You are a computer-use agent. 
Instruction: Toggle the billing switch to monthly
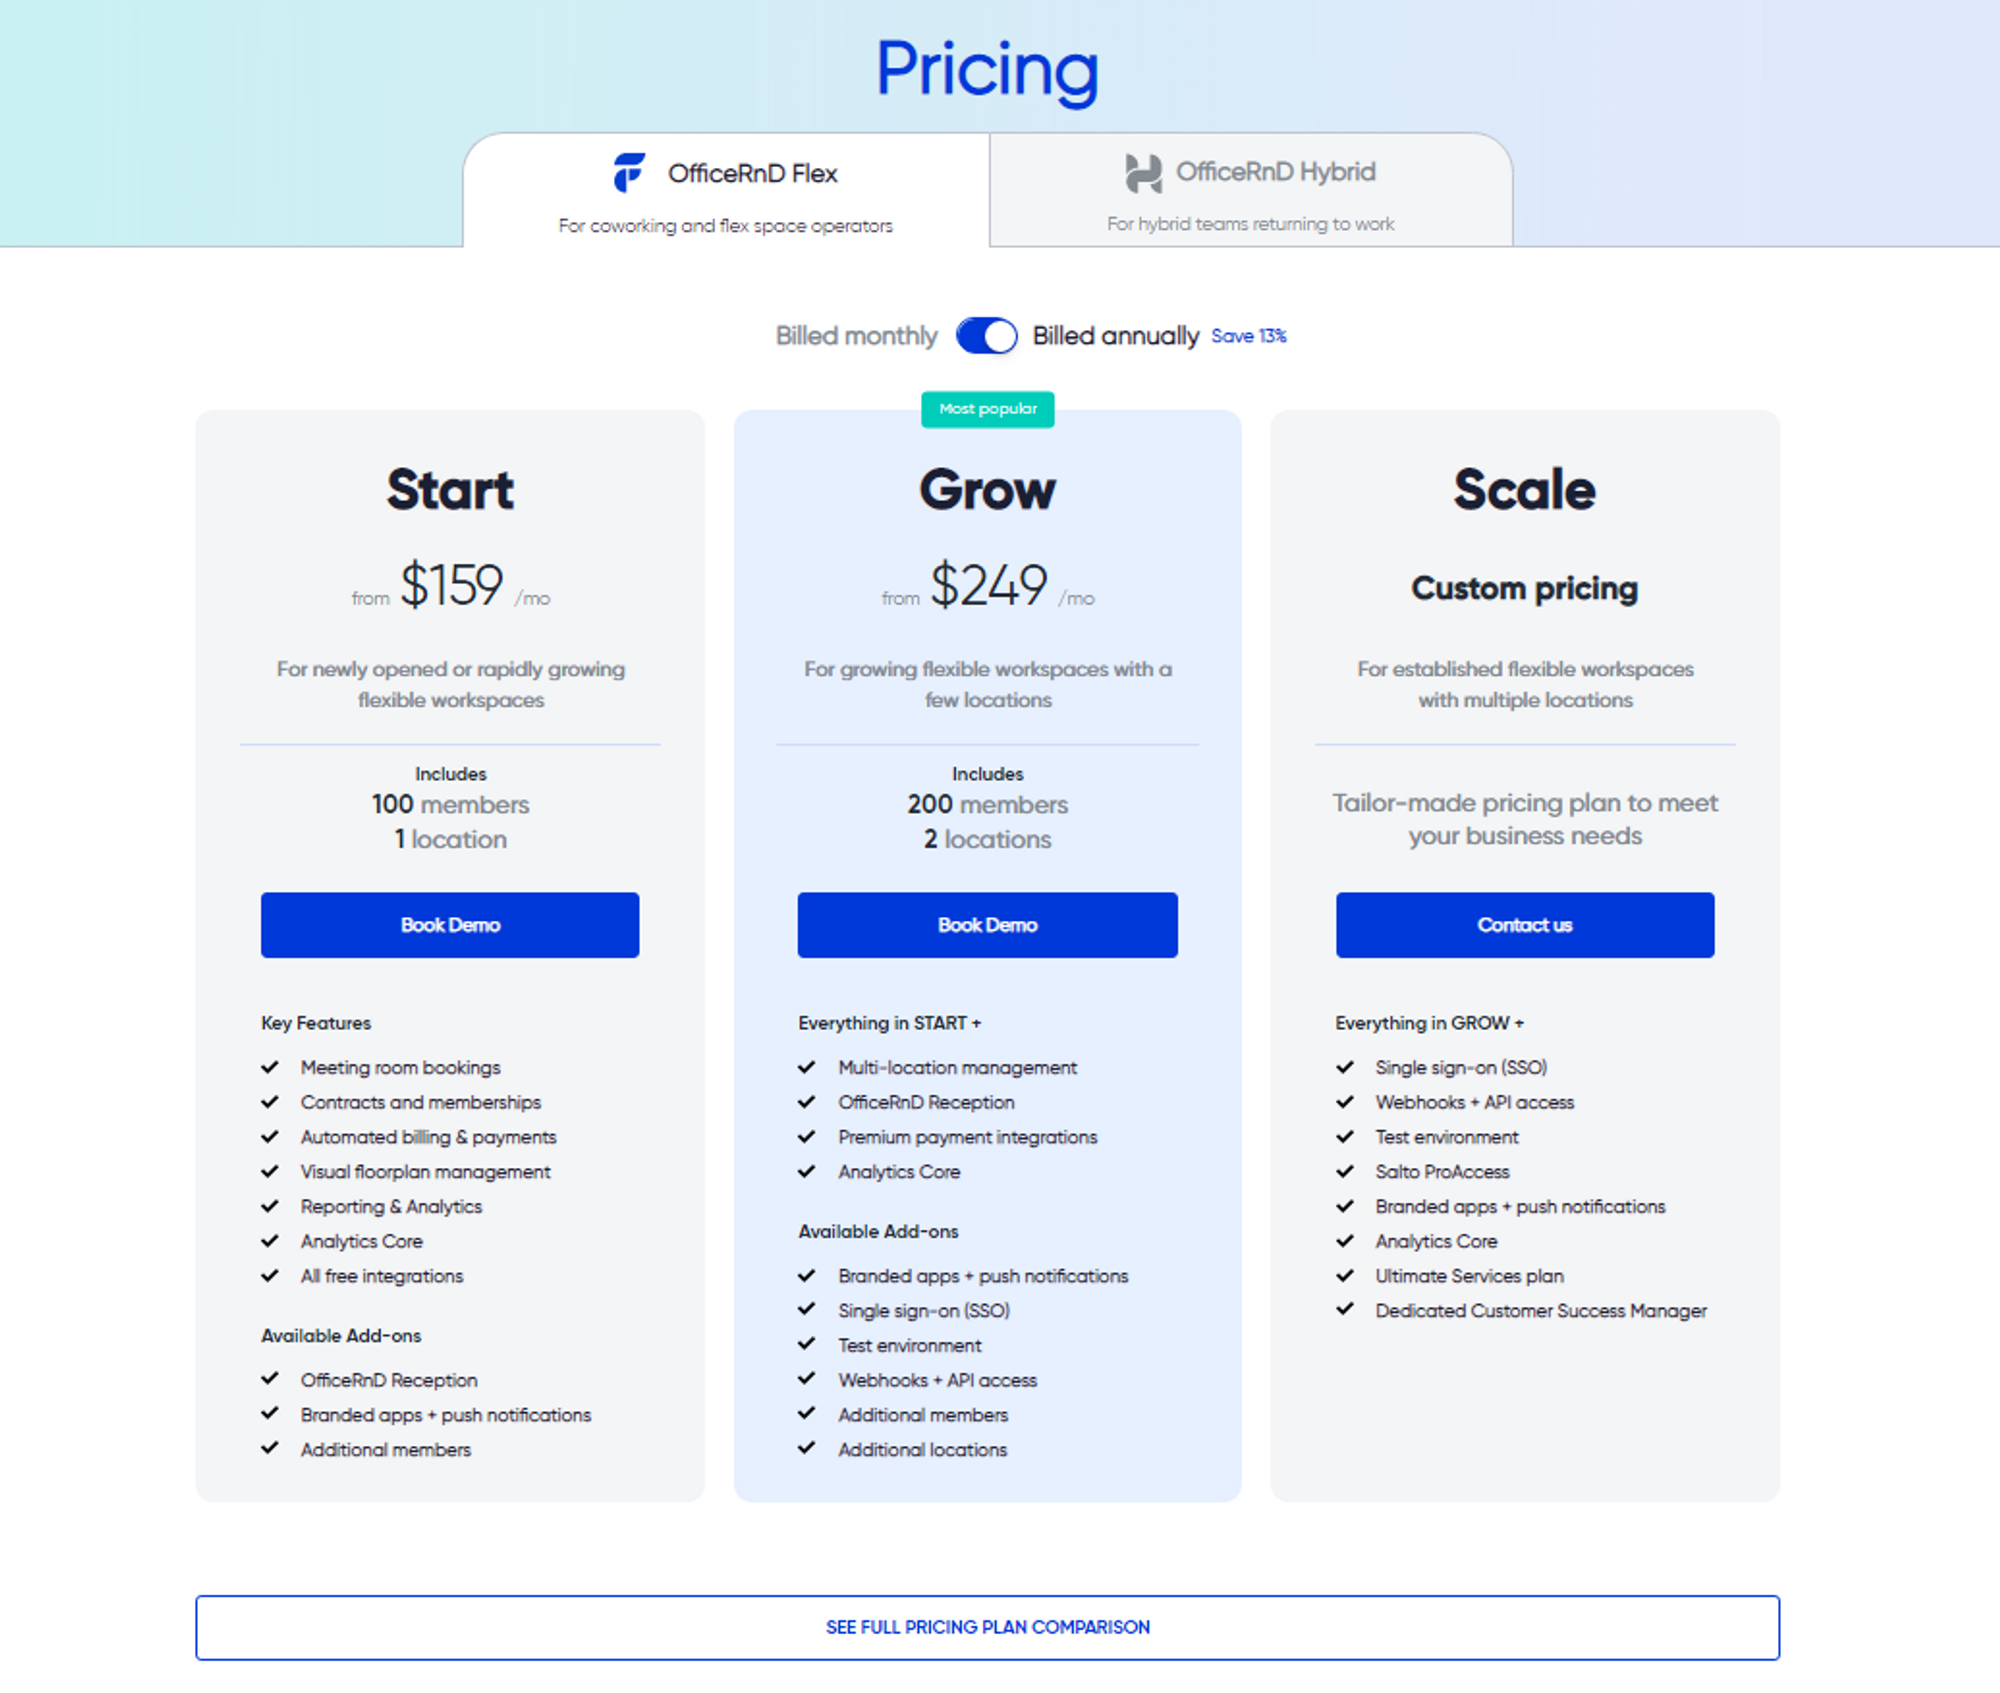[x=985, y=336]
